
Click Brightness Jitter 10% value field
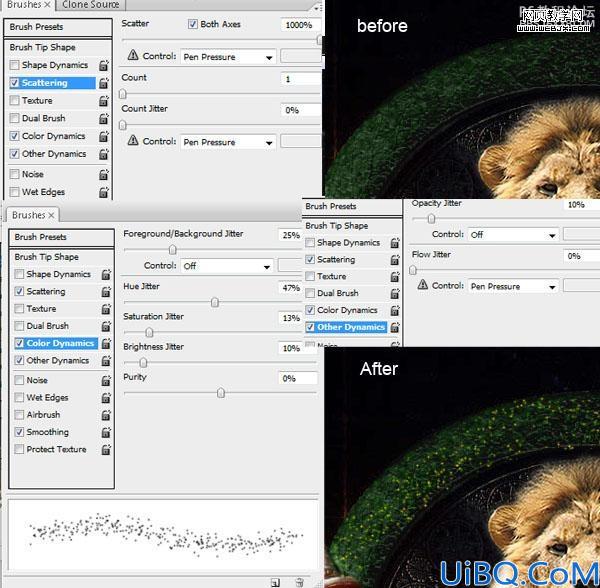point(290,348)
